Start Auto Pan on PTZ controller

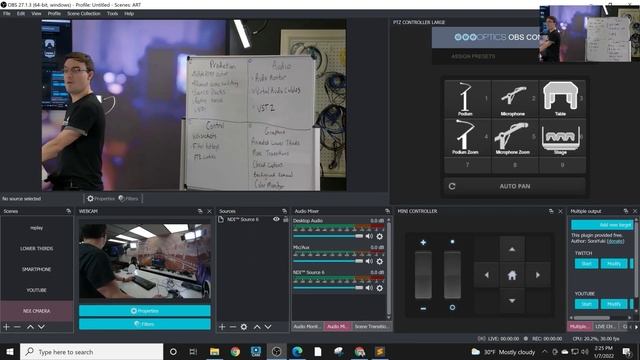[515, 186]
